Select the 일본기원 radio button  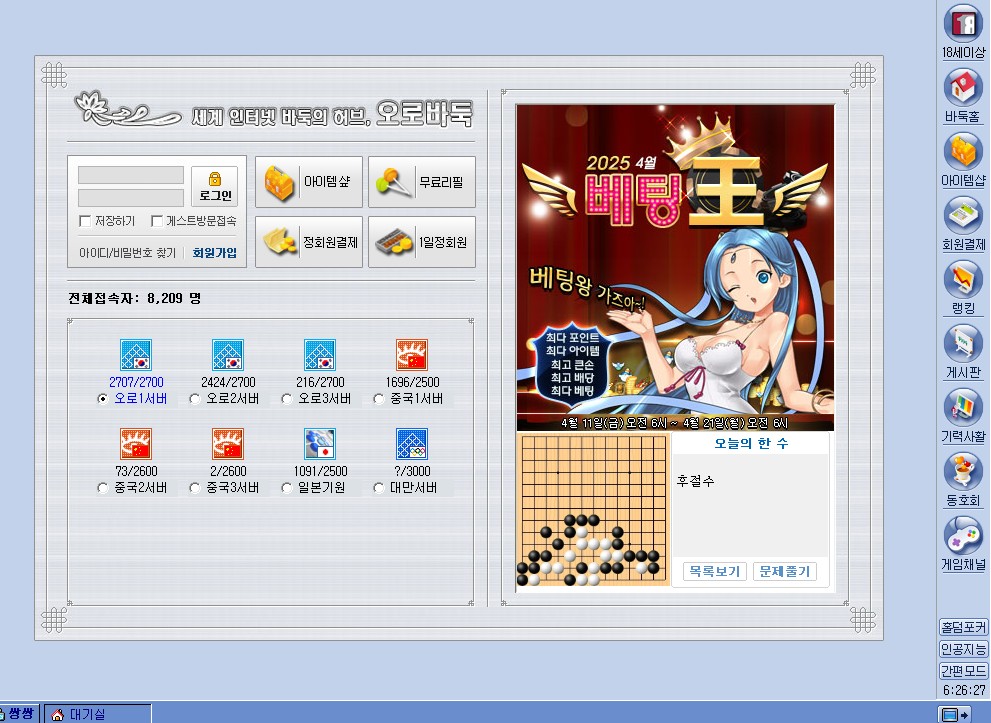tap(287, 488)
